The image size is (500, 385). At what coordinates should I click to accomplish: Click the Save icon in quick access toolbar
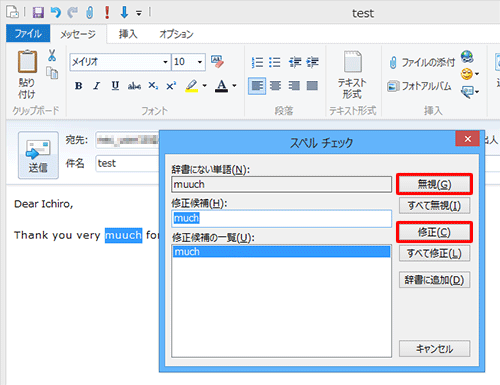[38, 13]
